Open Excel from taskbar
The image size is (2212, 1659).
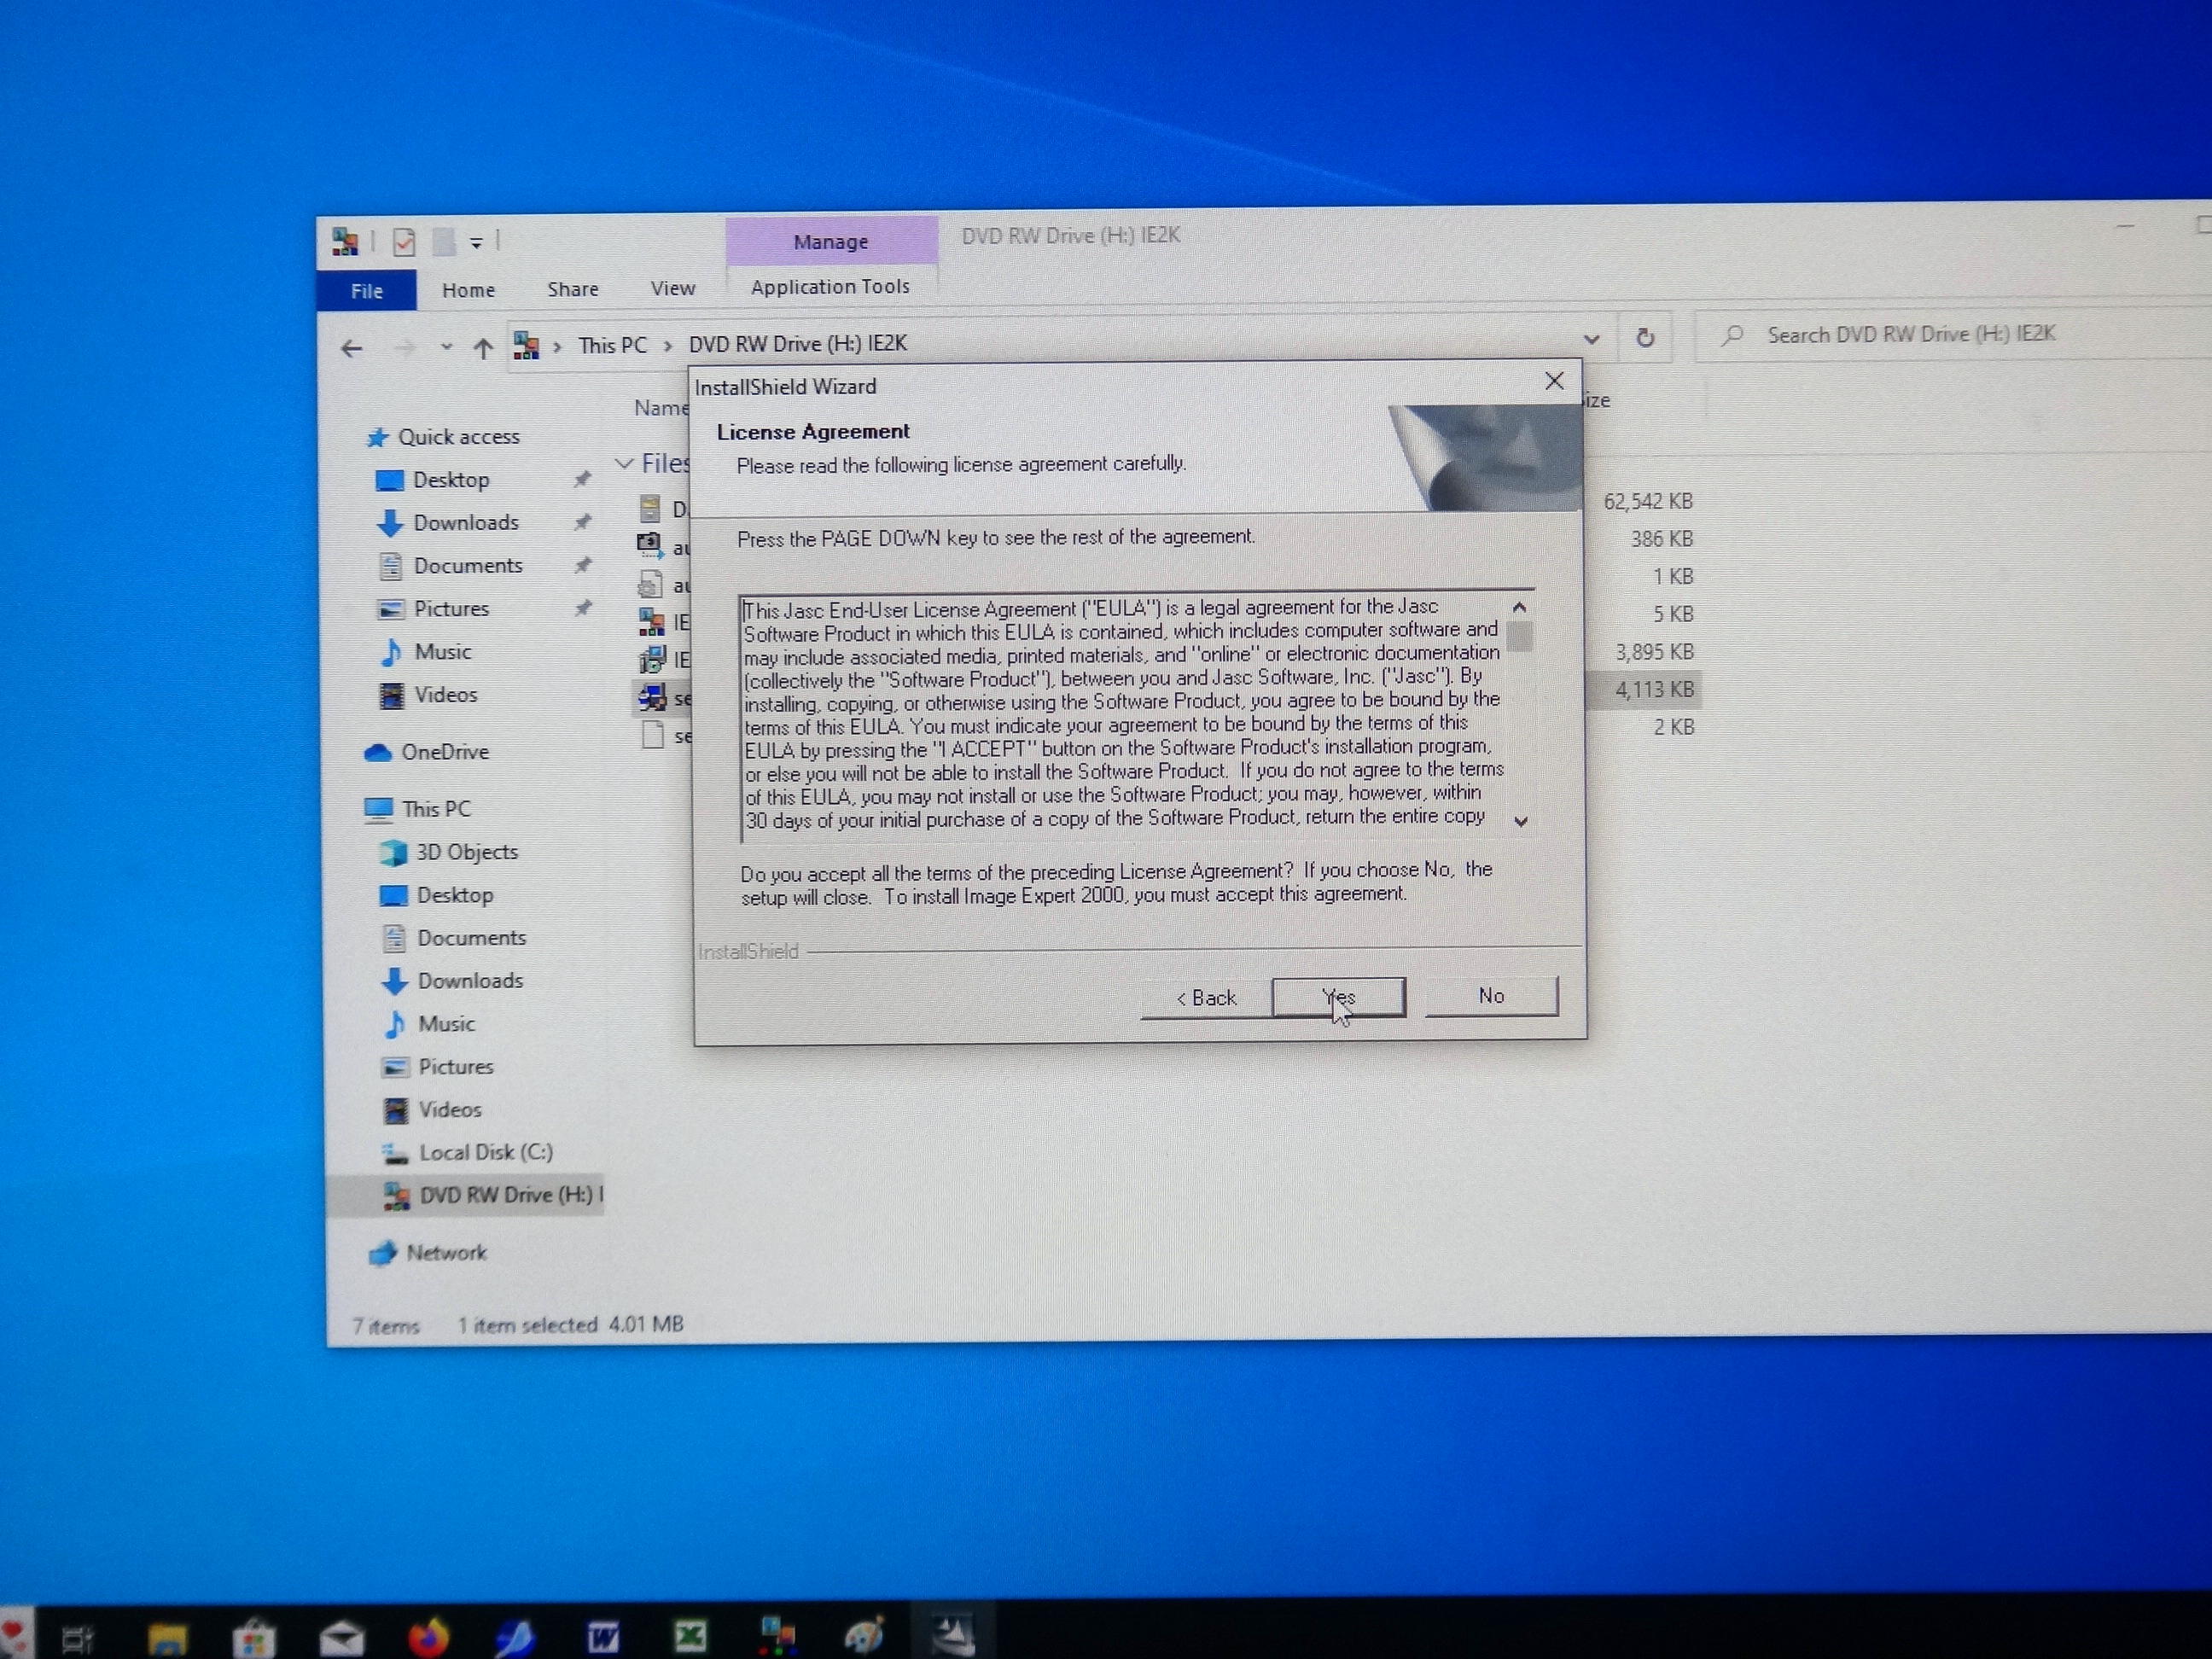(690, 1636)
